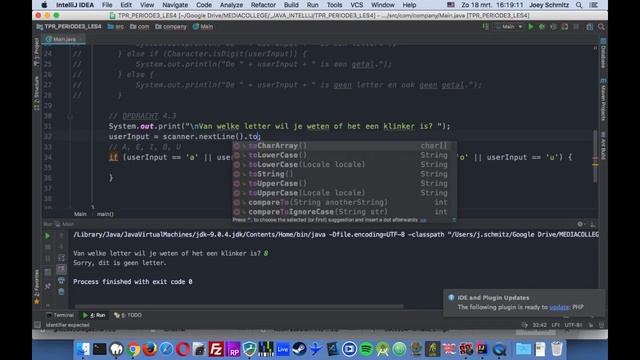
Task: Open FileZilla from the Dock
Action: click(216, 349)
